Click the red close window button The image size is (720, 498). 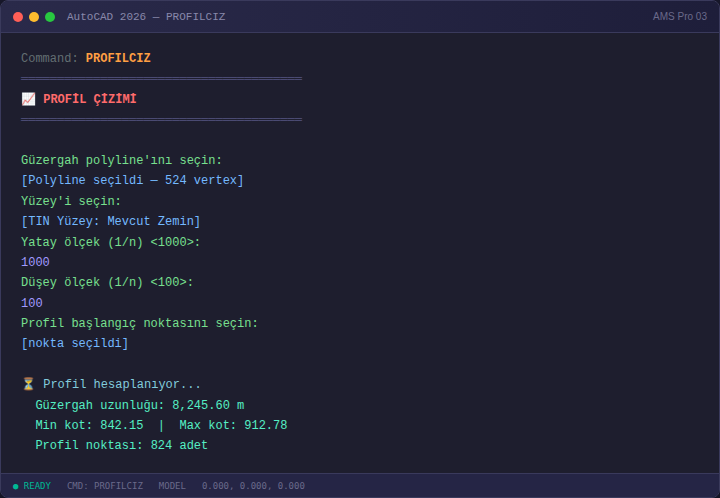[x=18, y=17]
